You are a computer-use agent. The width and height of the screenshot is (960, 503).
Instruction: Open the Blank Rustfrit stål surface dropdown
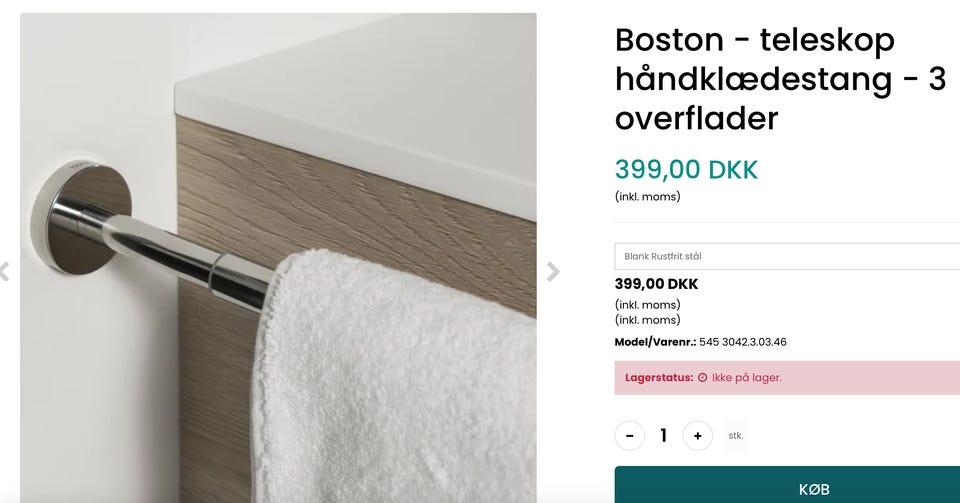pos(787,256)
